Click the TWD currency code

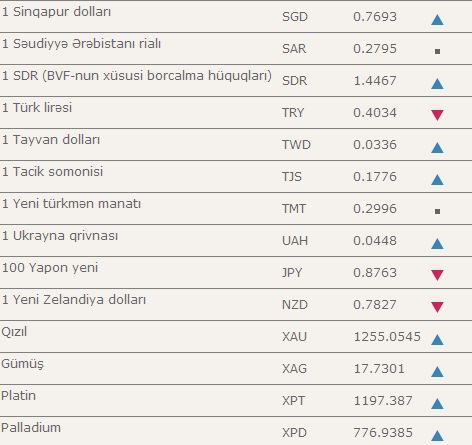point(296,145)
